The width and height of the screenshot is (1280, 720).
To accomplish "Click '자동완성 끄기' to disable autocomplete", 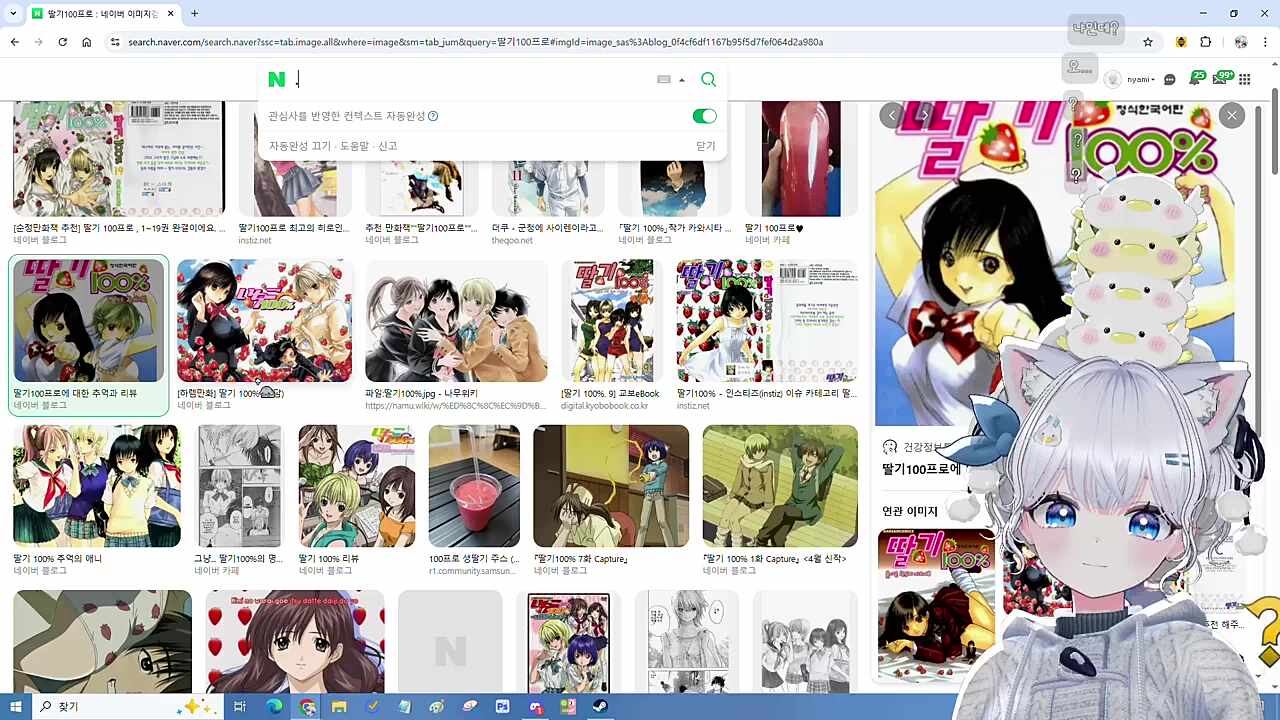I will pyautogui.click(x=299, y=146).
